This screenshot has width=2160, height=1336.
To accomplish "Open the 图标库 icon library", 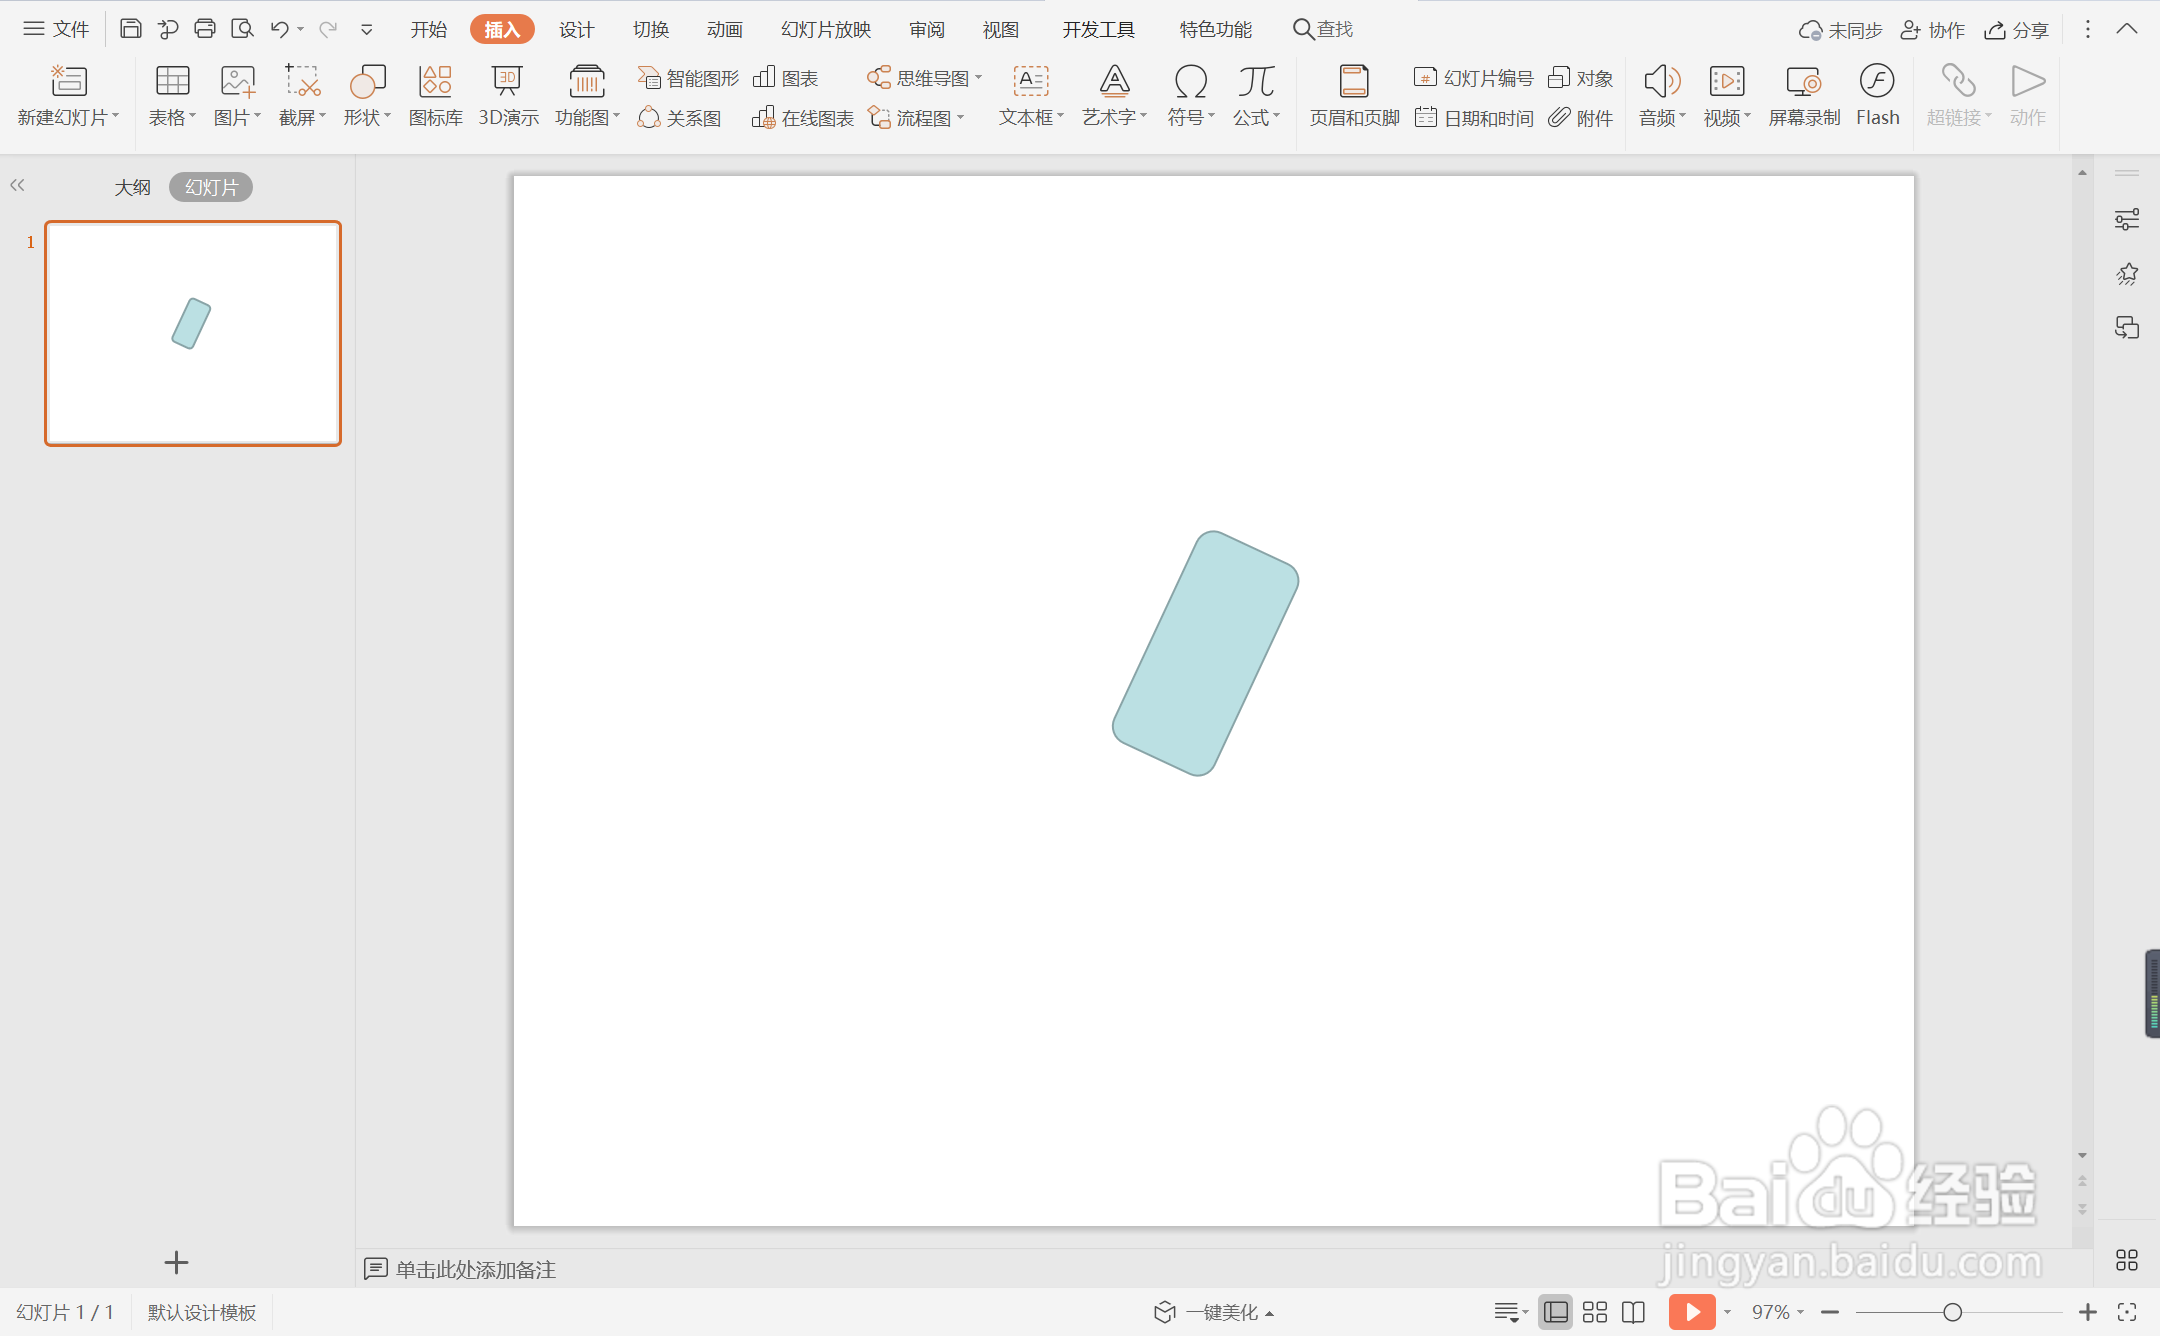I will click(x=435, y=95).
